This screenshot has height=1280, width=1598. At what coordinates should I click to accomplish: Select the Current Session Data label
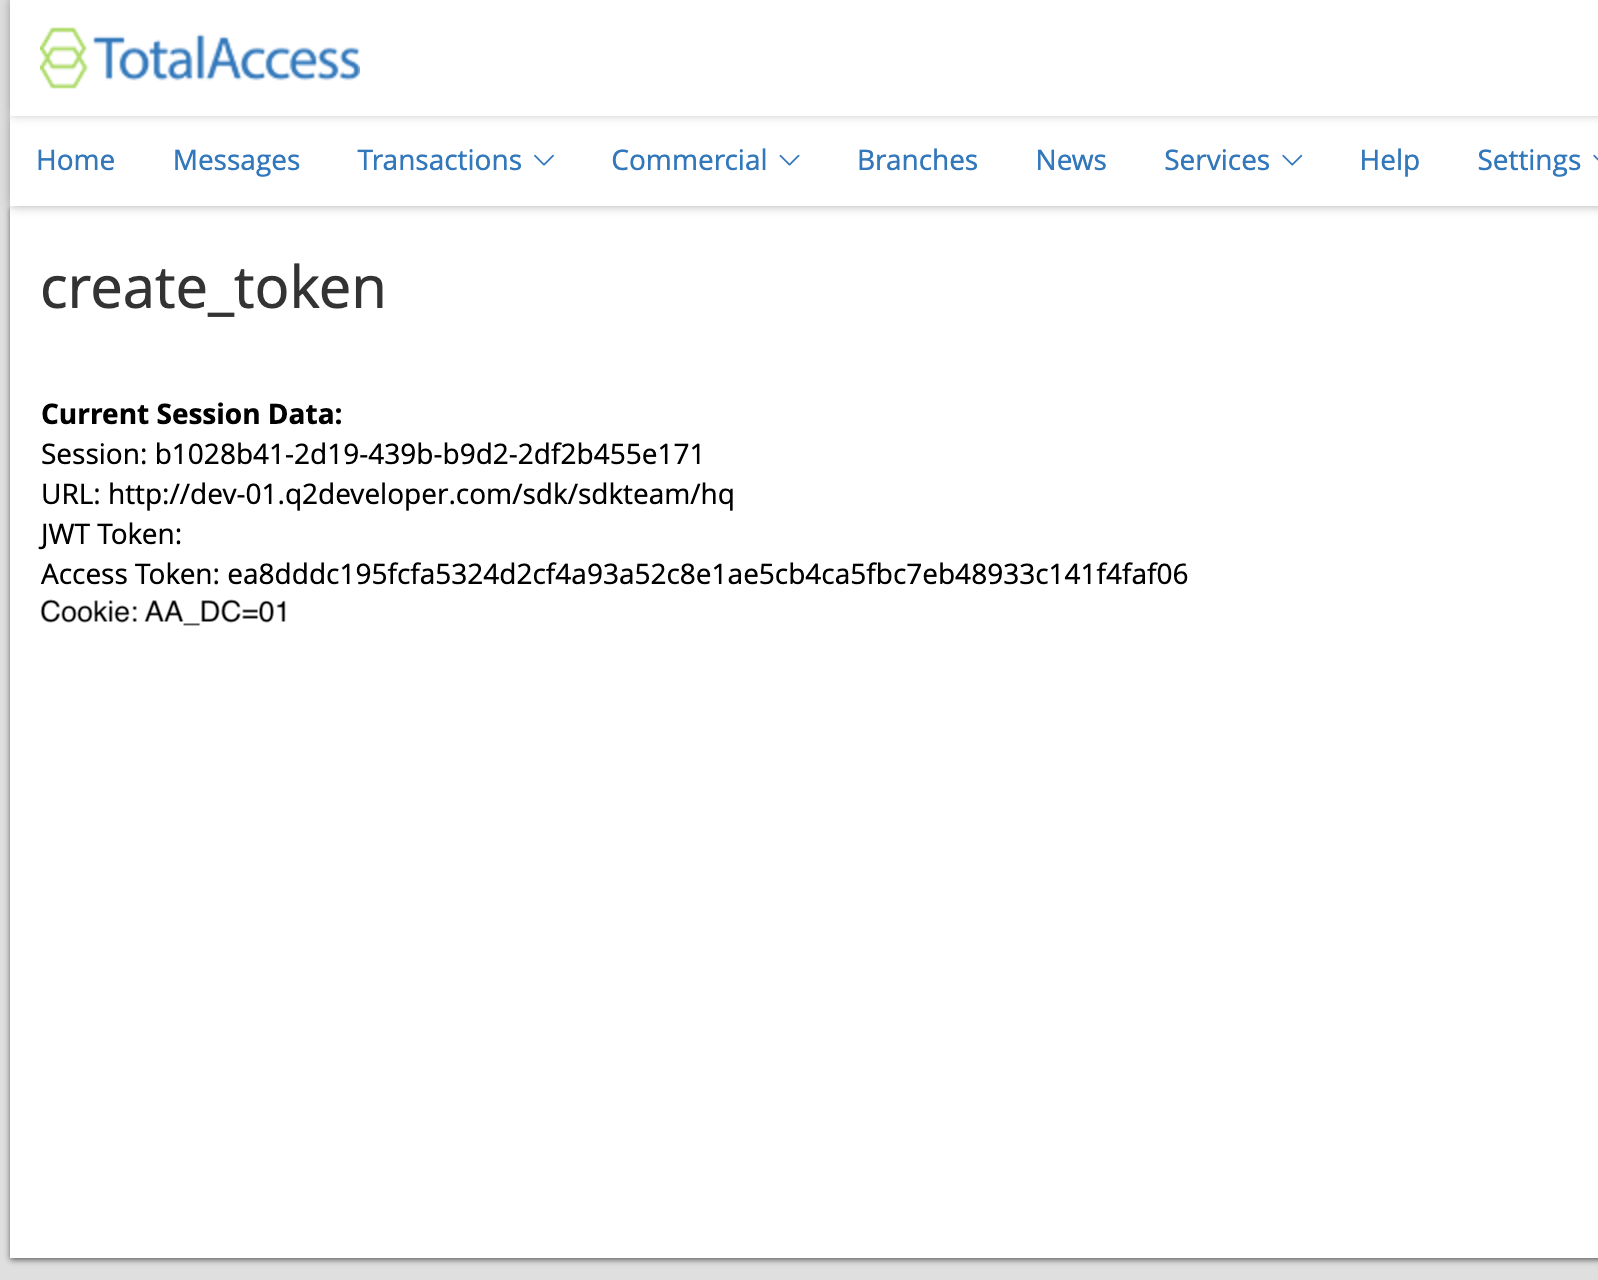click(192, 414)
